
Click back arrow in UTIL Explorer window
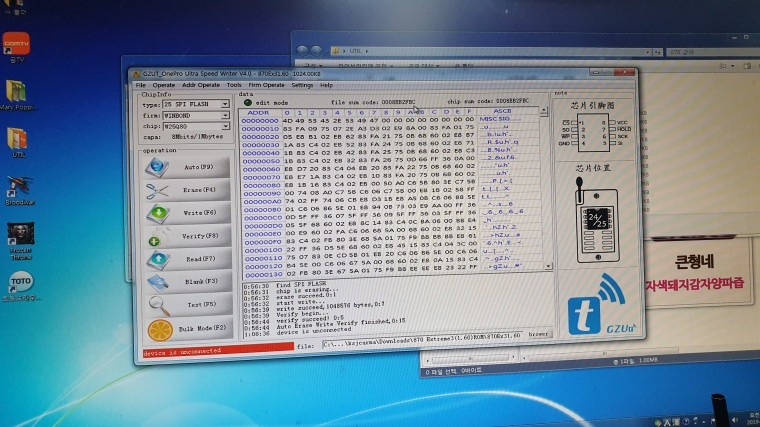(302, 50)
